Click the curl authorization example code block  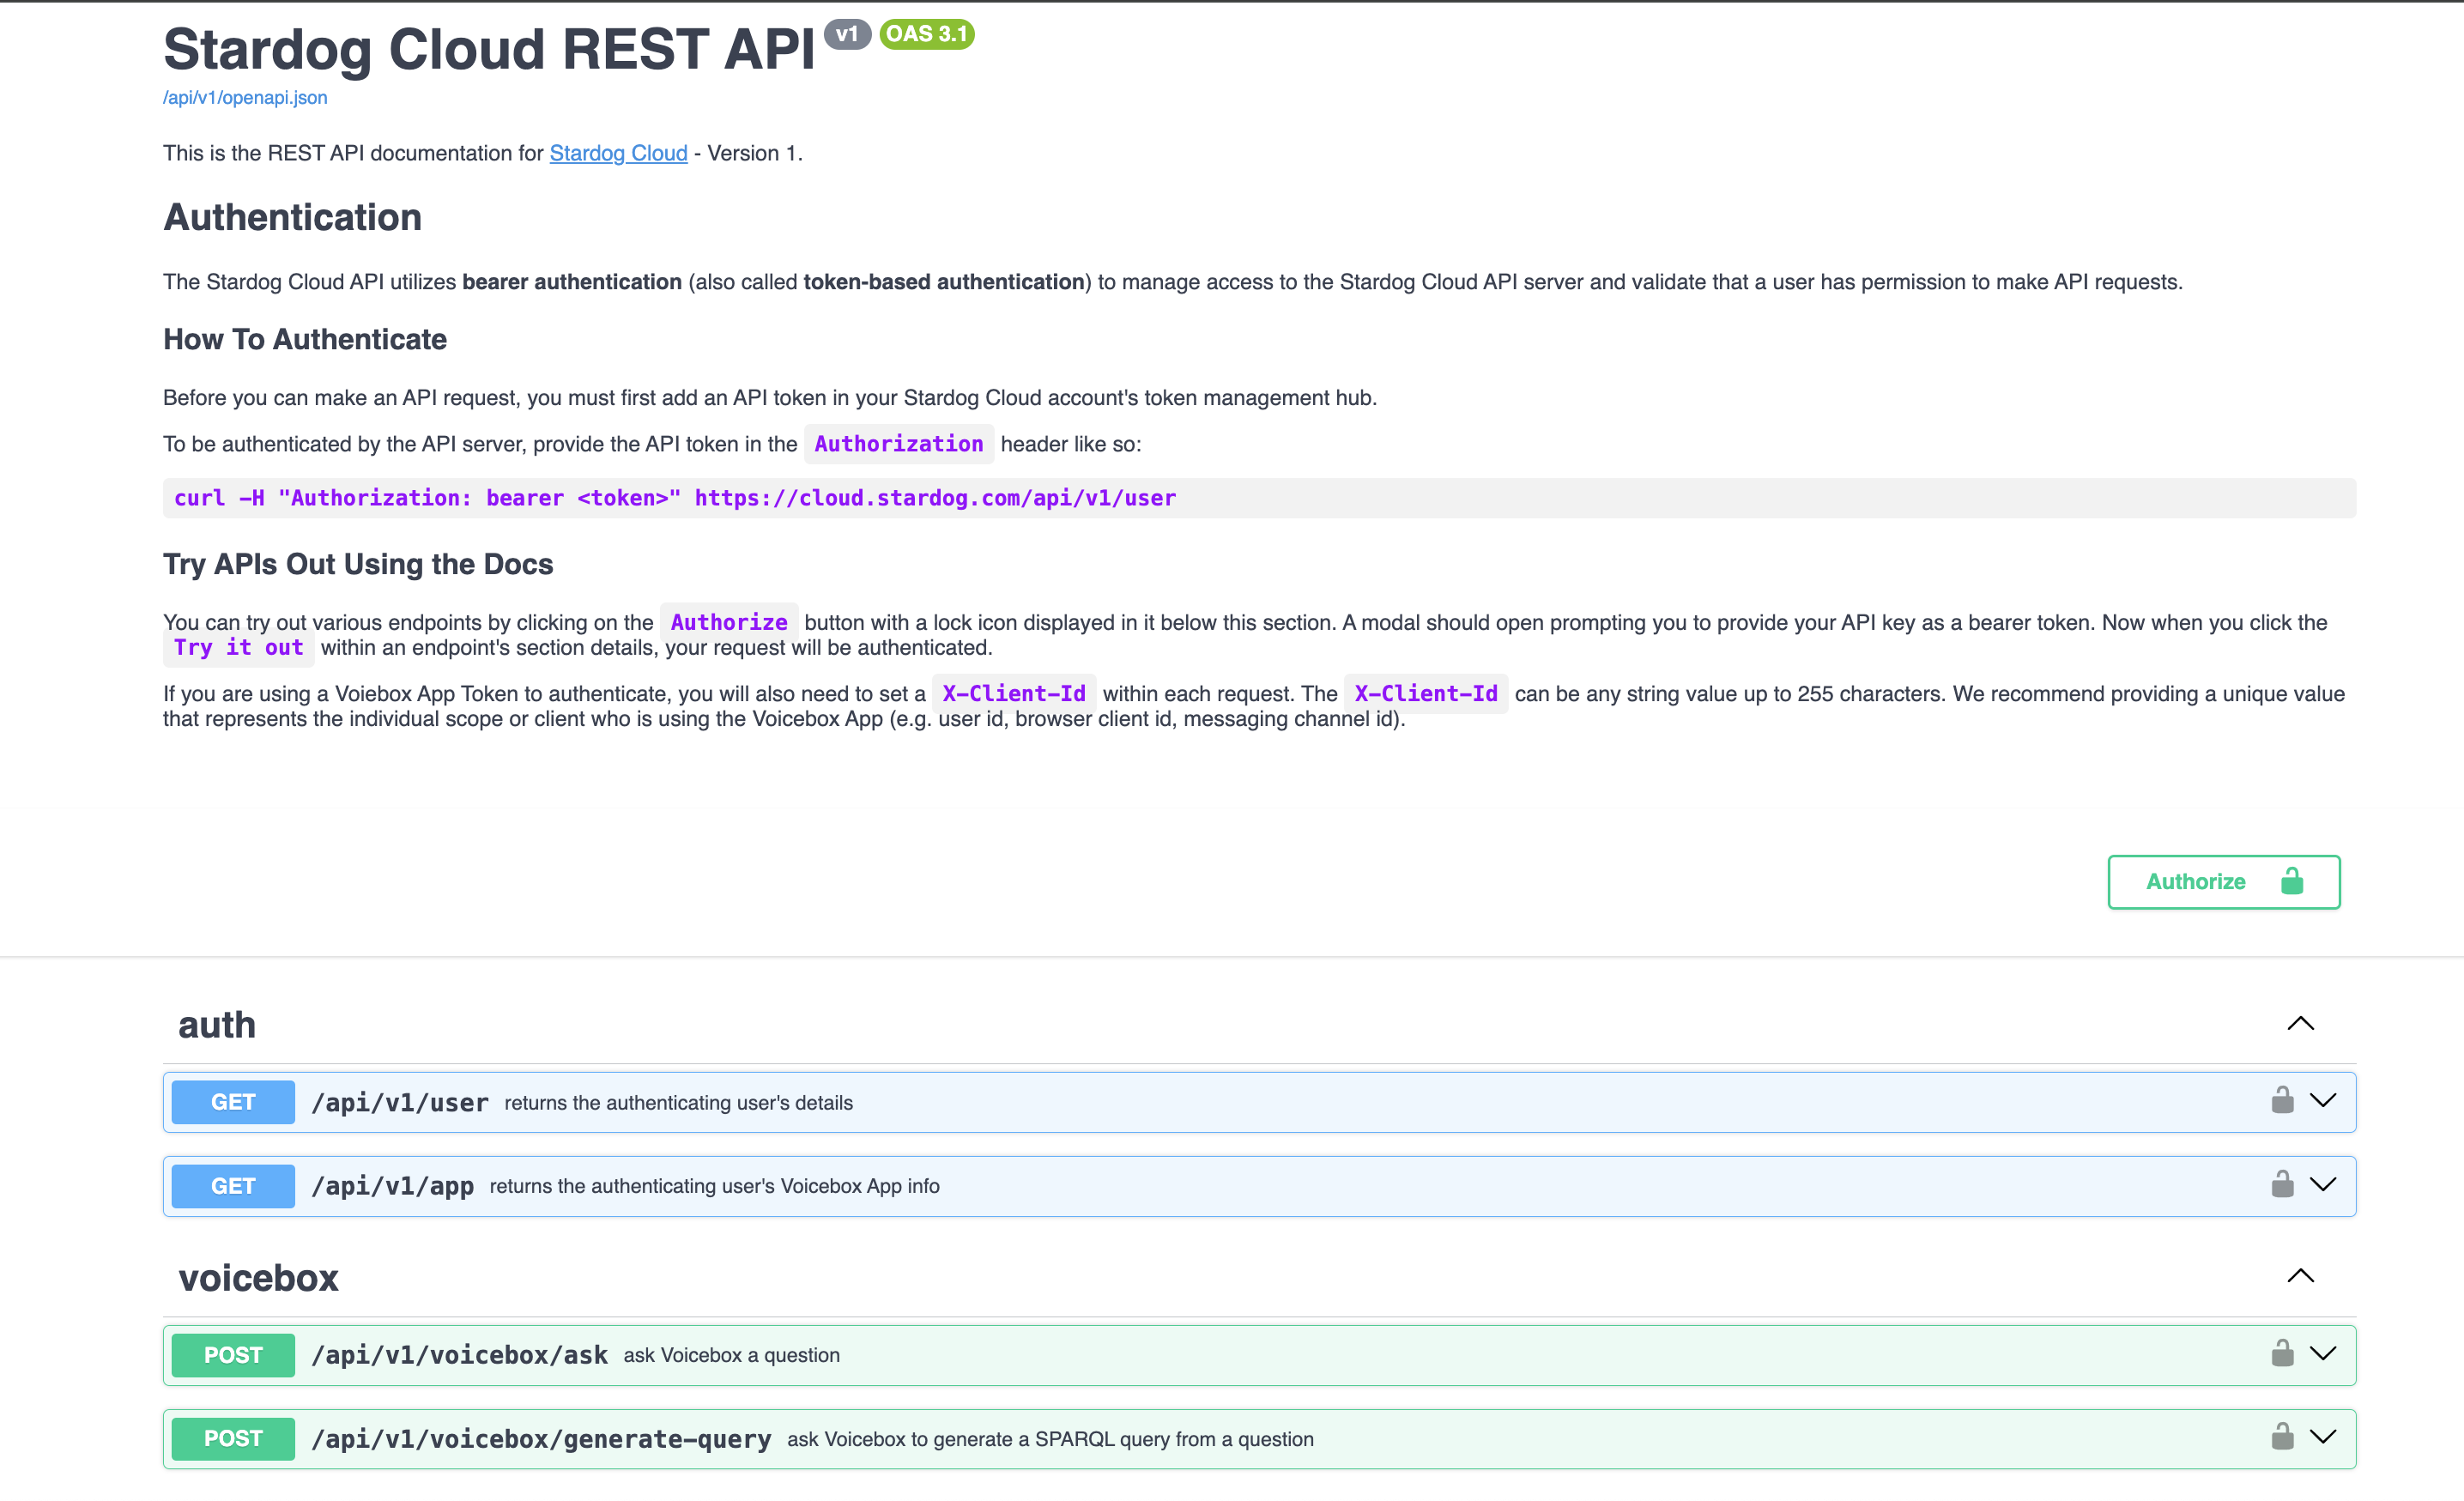coord(674,497)
